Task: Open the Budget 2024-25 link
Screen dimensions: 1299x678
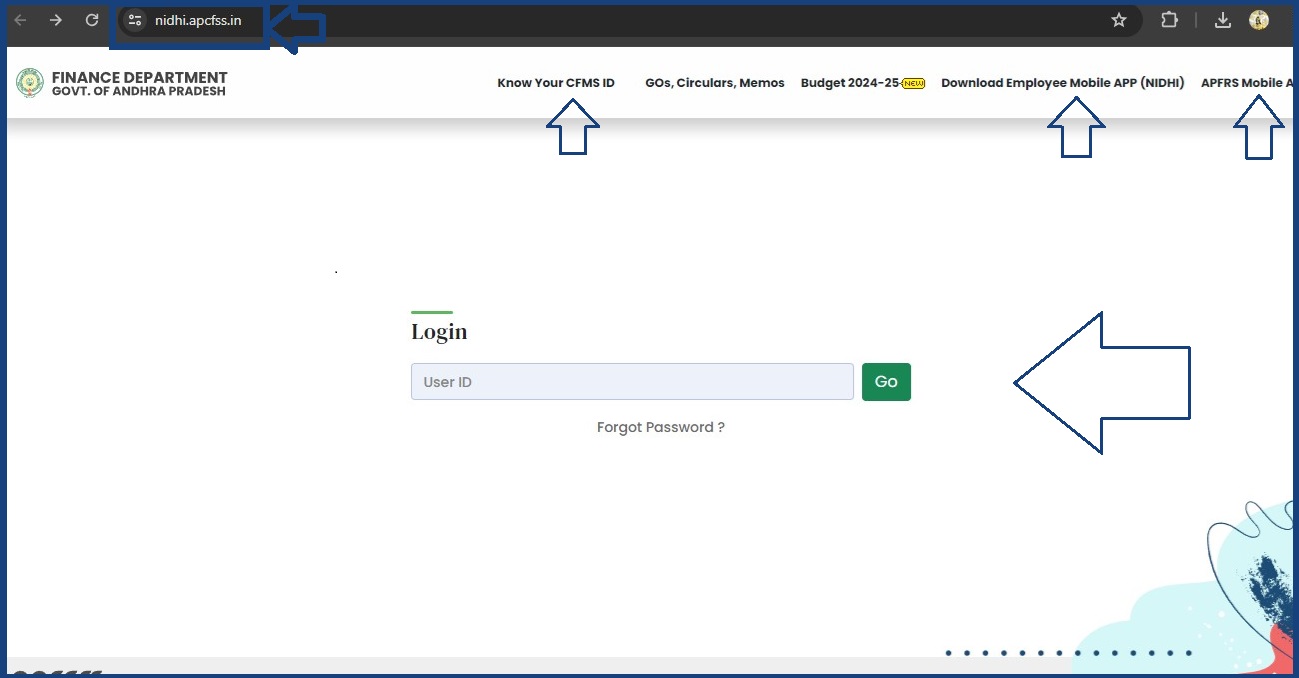Action: tap(850, 83)
